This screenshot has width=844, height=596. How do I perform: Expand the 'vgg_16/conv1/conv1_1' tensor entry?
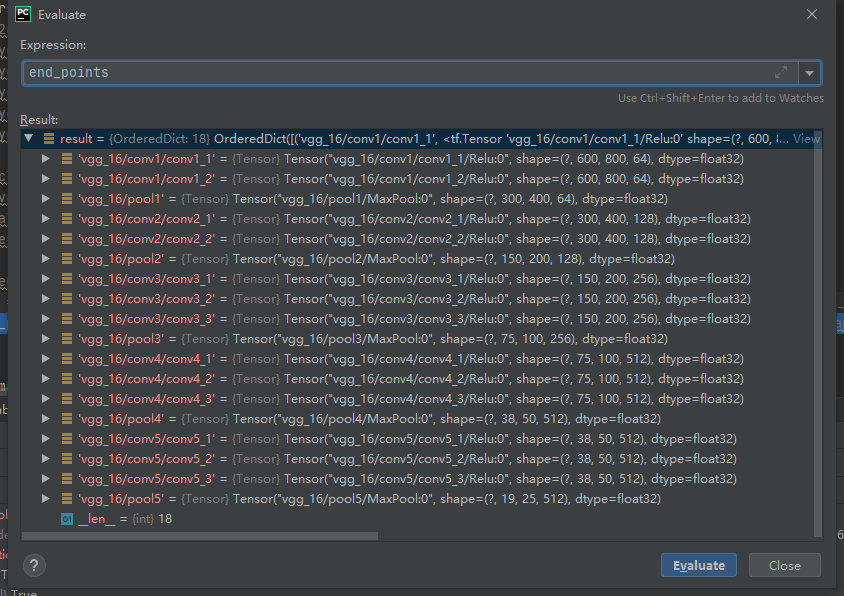coord(46,158)
